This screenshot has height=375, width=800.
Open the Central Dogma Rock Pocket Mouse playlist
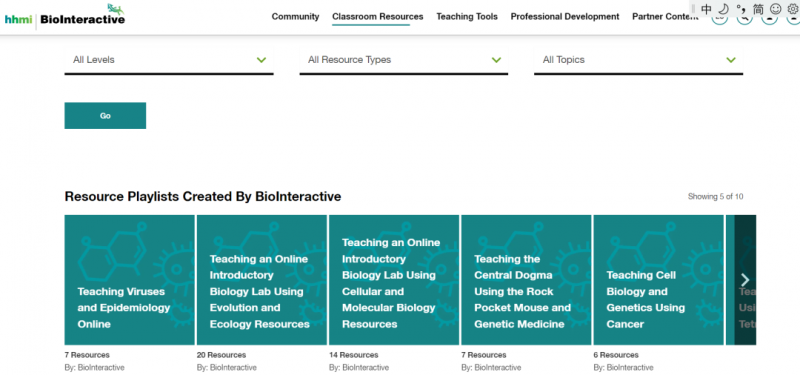526,280
